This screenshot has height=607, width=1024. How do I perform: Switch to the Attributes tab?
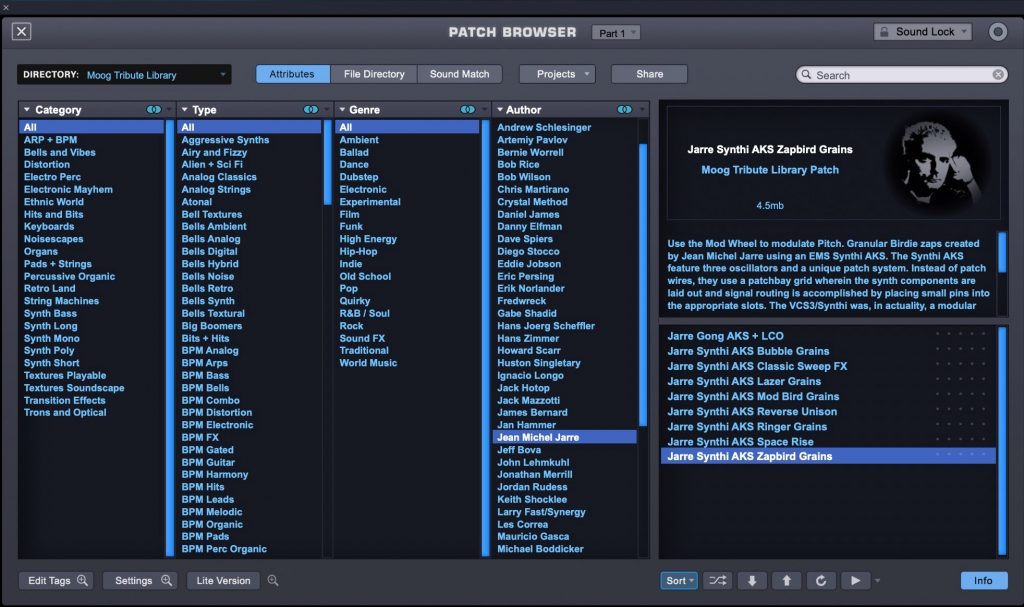(292, 74)
